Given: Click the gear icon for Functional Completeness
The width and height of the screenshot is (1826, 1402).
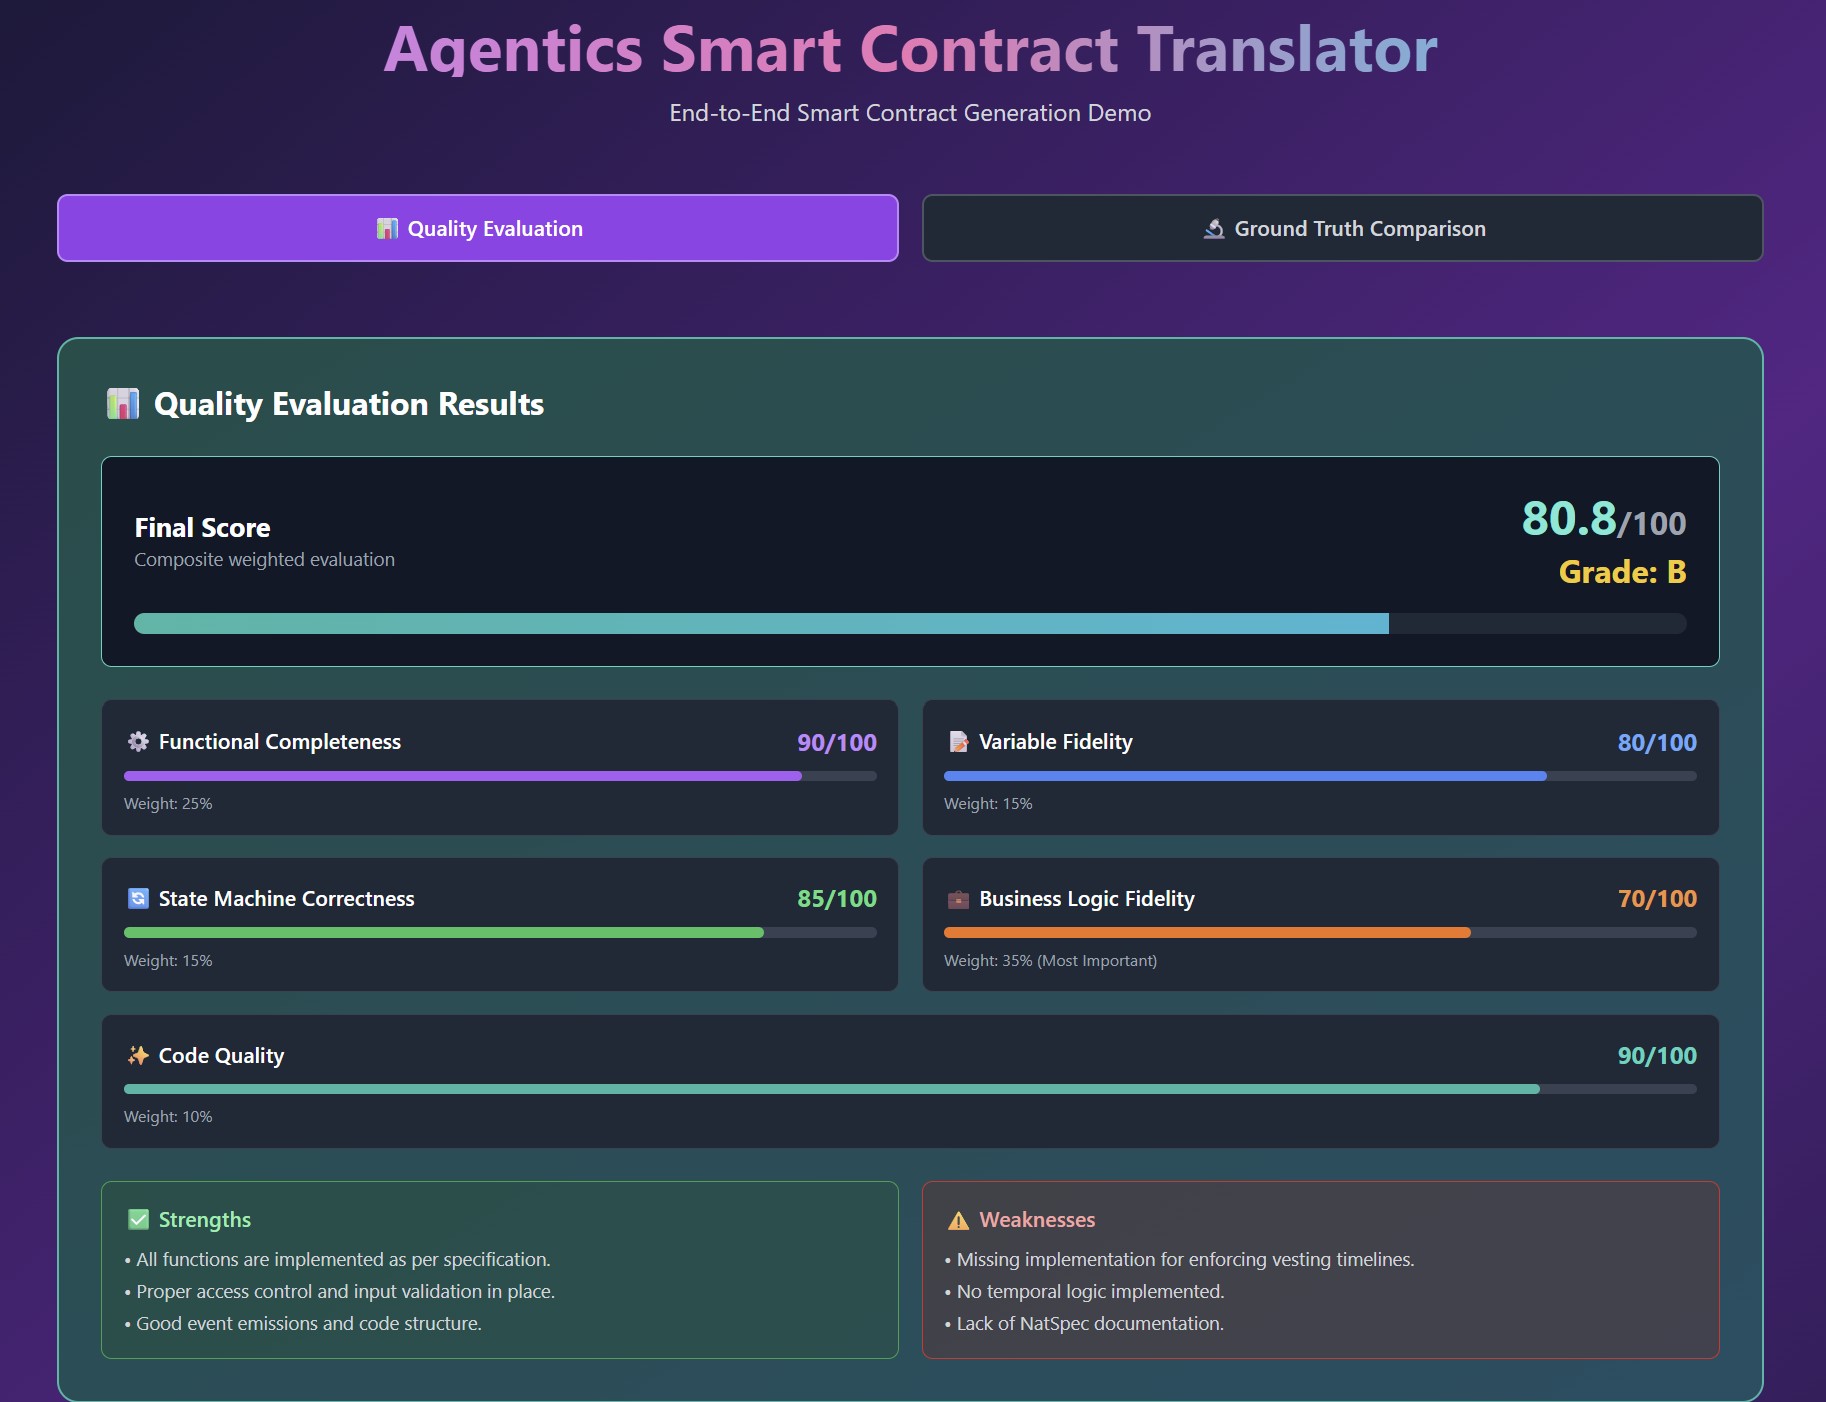Looking at the screenshot, I should click(x=138, y=741).
